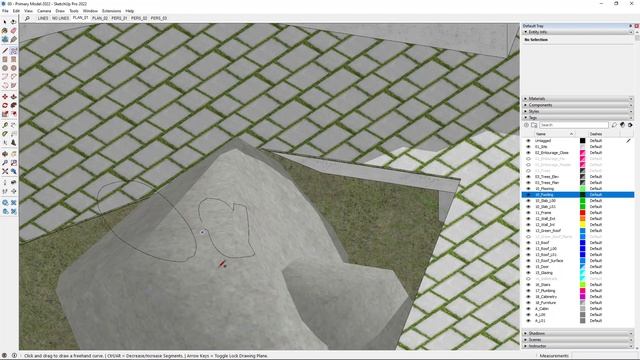640x360 pixels.
Task: Toggle Color by Tag icon
Action: [622, 125]
